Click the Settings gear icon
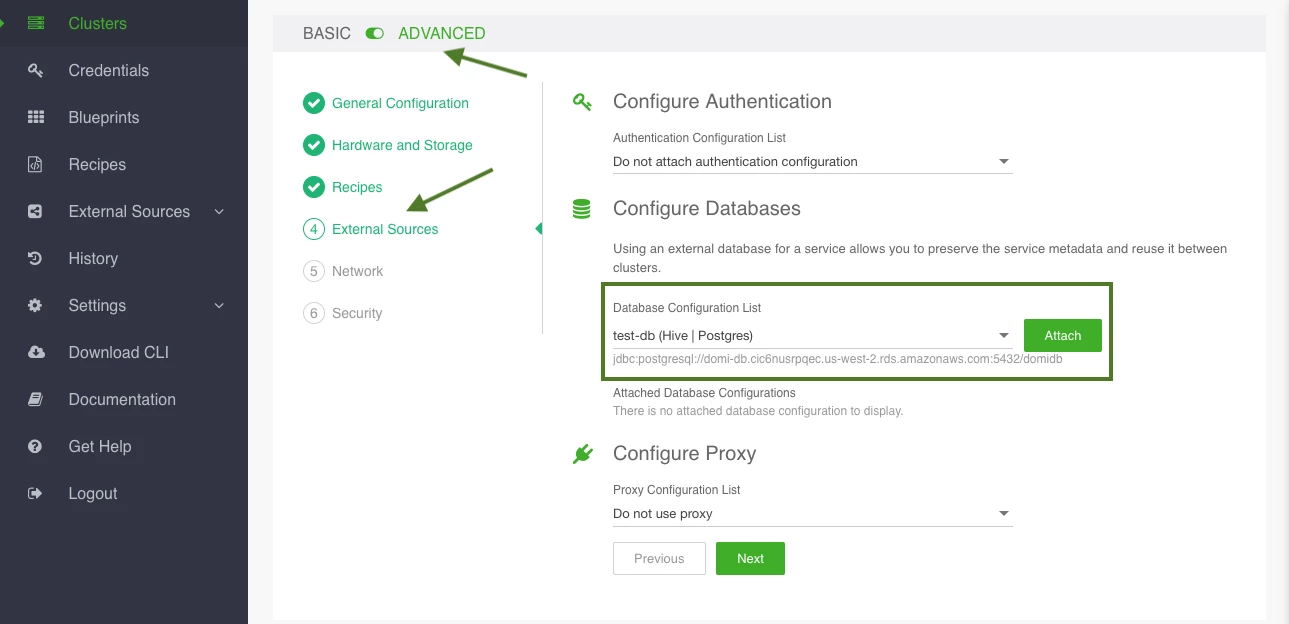Viewport: 1289px width, 624px height. point(36,305)
